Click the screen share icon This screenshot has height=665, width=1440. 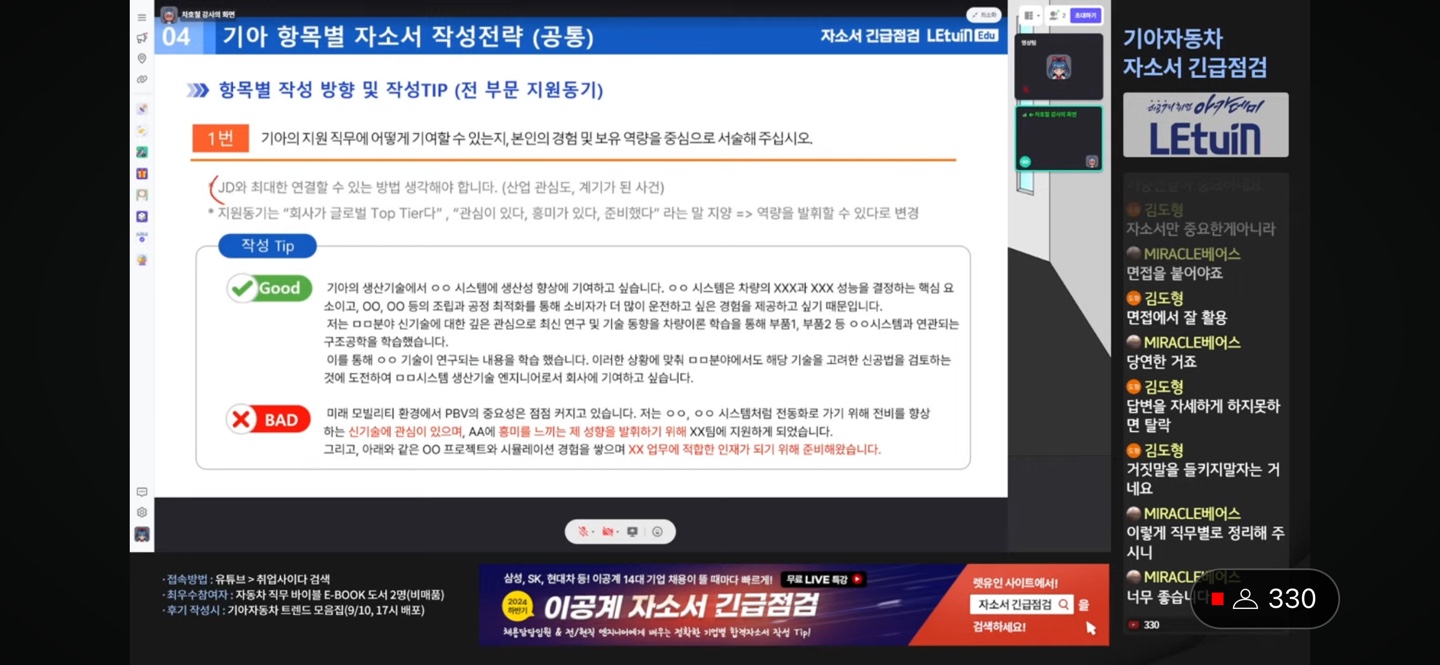(632, 532)
